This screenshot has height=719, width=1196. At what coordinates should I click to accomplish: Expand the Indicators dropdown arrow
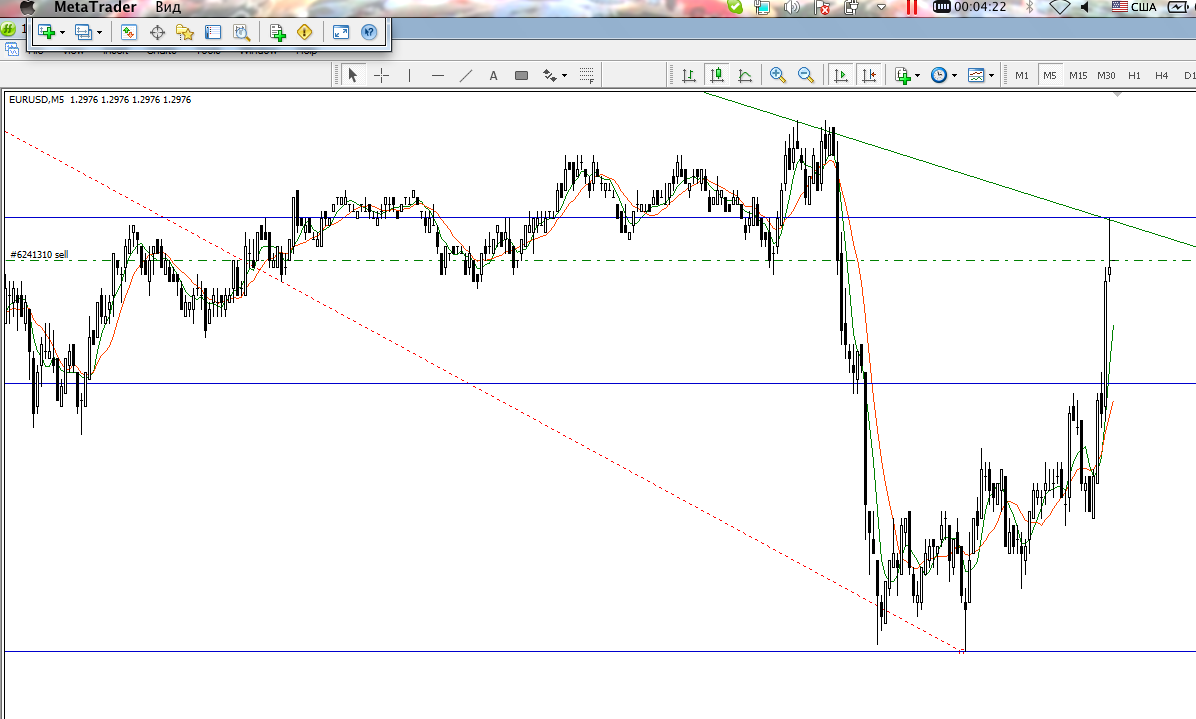(918, 75)
